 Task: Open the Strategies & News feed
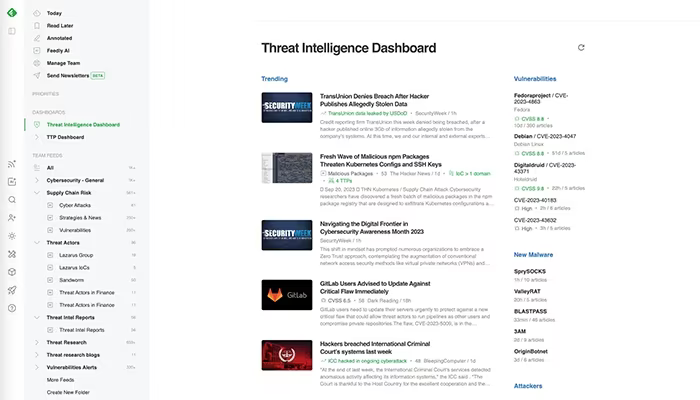point(80,218)
